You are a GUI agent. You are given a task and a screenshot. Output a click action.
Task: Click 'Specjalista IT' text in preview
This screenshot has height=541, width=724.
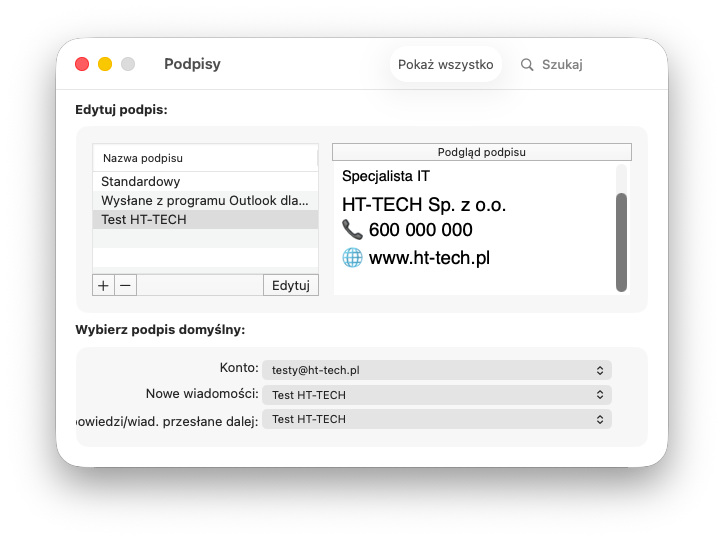pos(386,176)
